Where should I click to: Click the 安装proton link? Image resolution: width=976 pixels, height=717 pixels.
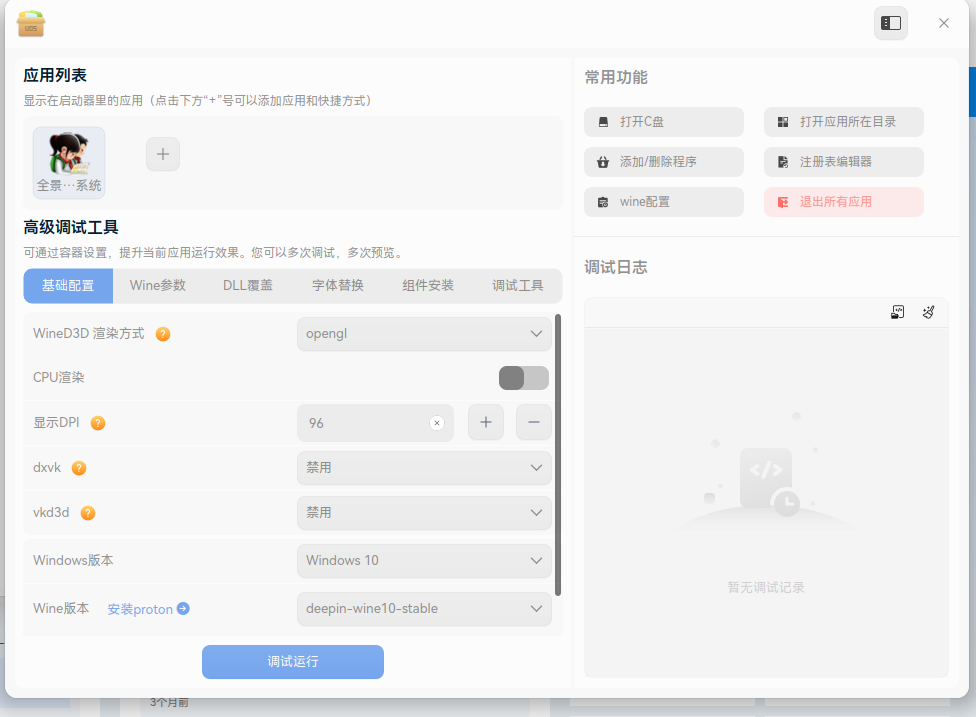tap(140, 609)
